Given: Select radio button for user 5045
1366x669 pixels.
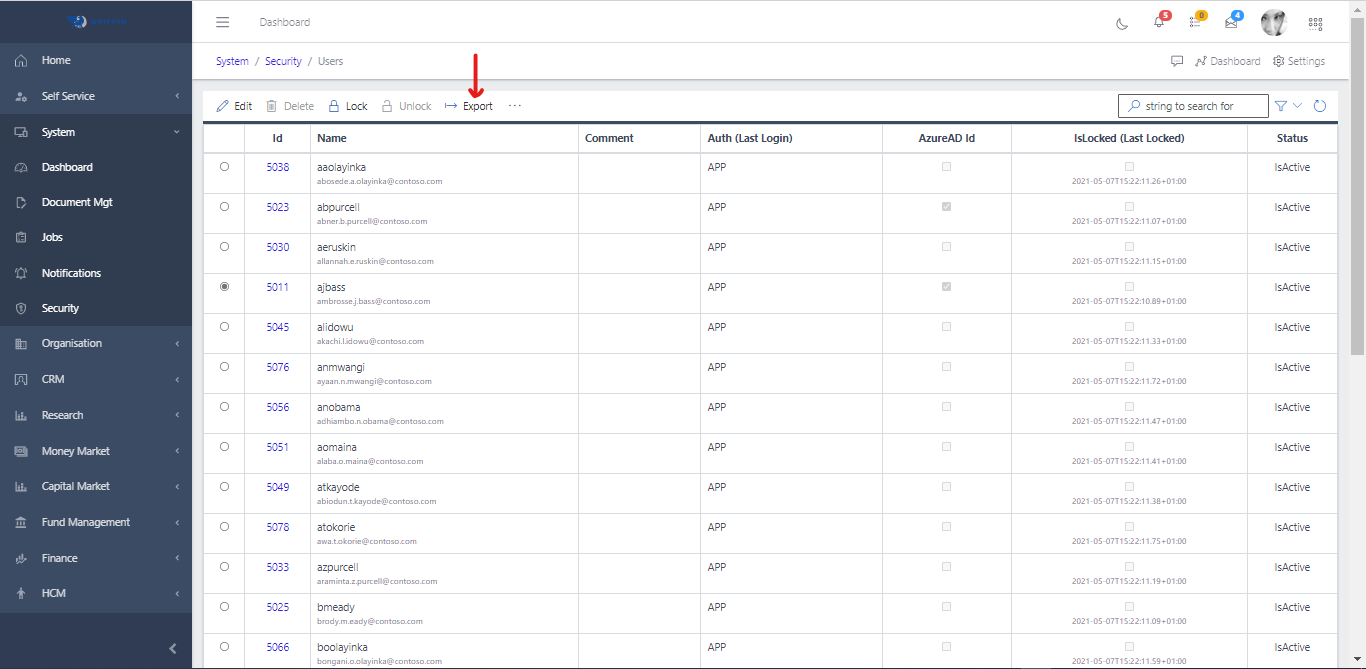Looking at the screenshot, I should coord(224,327).
